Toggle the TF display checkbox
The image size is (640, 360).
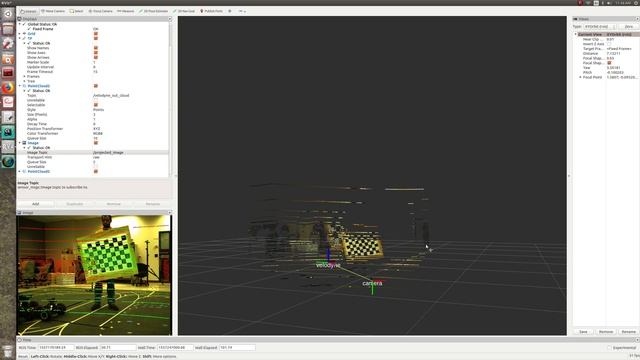point(96,38)
